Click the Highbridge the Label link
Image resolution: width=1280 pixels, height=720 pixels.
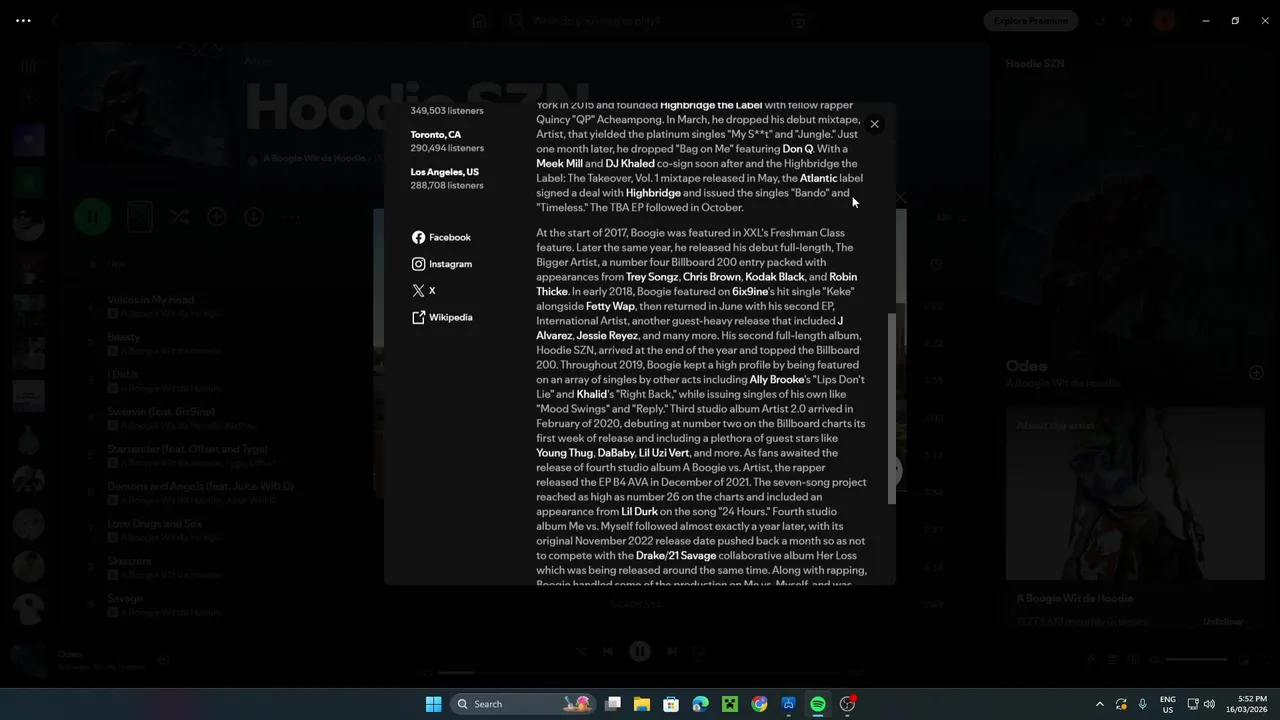(711, 105)
